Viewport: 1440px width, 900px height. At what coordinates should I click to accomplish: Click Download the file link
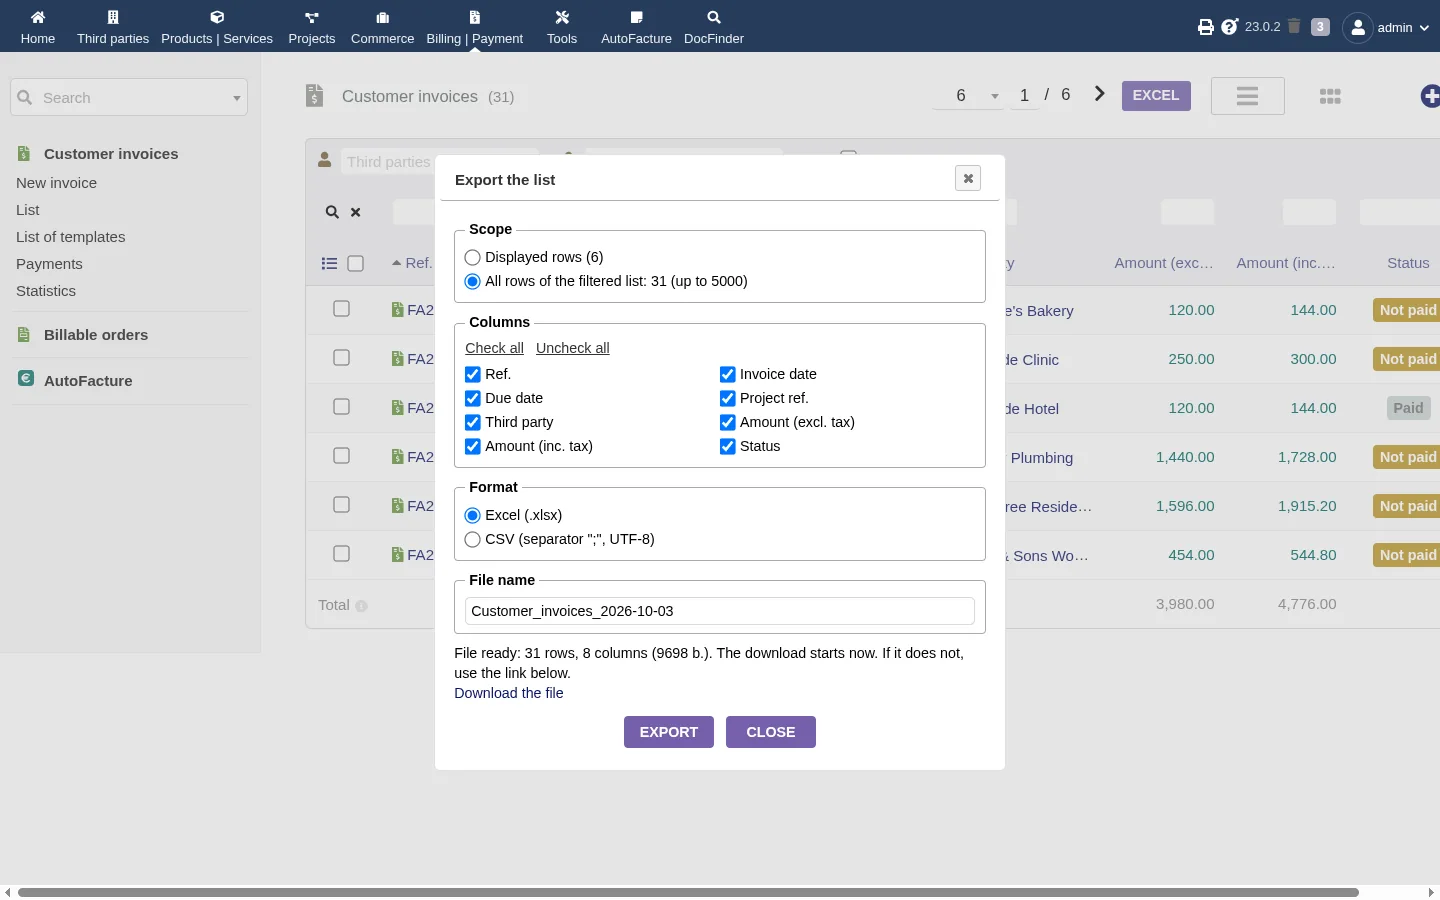pyautogui.click(x=509, y=693)
